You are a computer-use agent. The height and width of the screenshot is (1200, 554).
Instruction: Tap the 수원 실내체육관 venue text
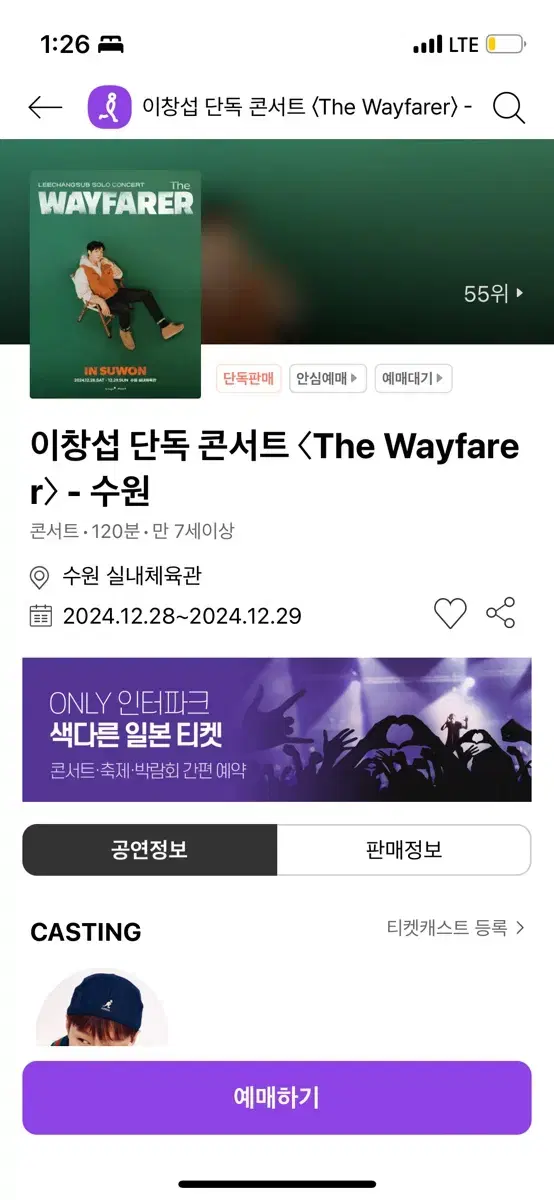(132, 577)
